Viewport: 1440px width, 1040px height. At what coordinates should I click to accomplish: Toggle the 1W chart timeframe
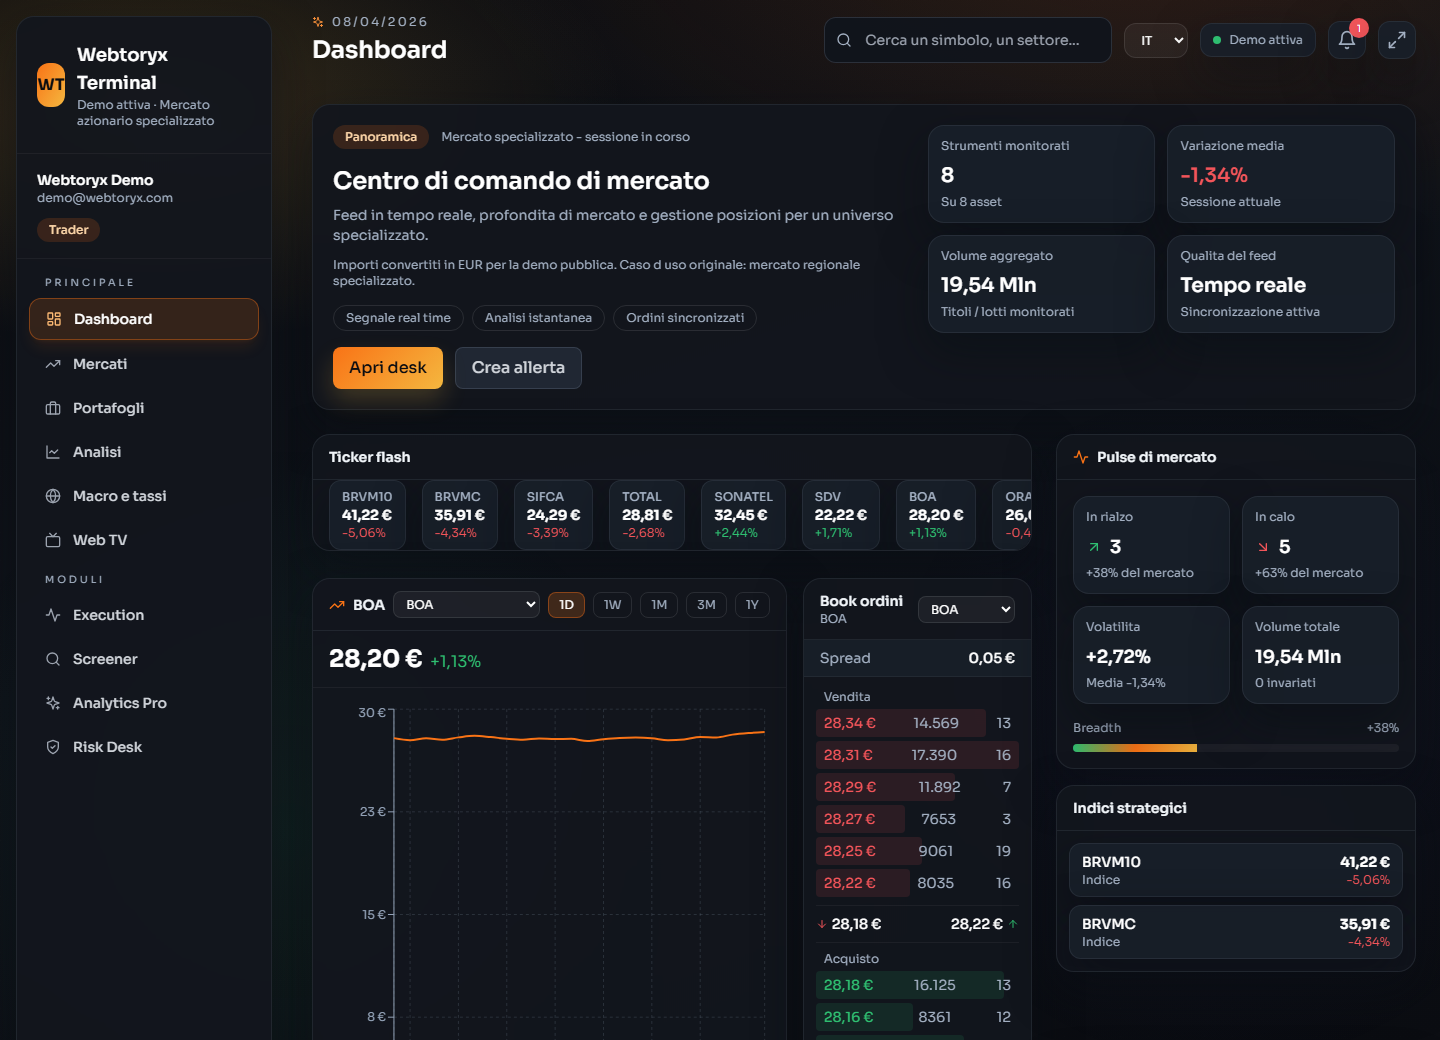point(612,605)
